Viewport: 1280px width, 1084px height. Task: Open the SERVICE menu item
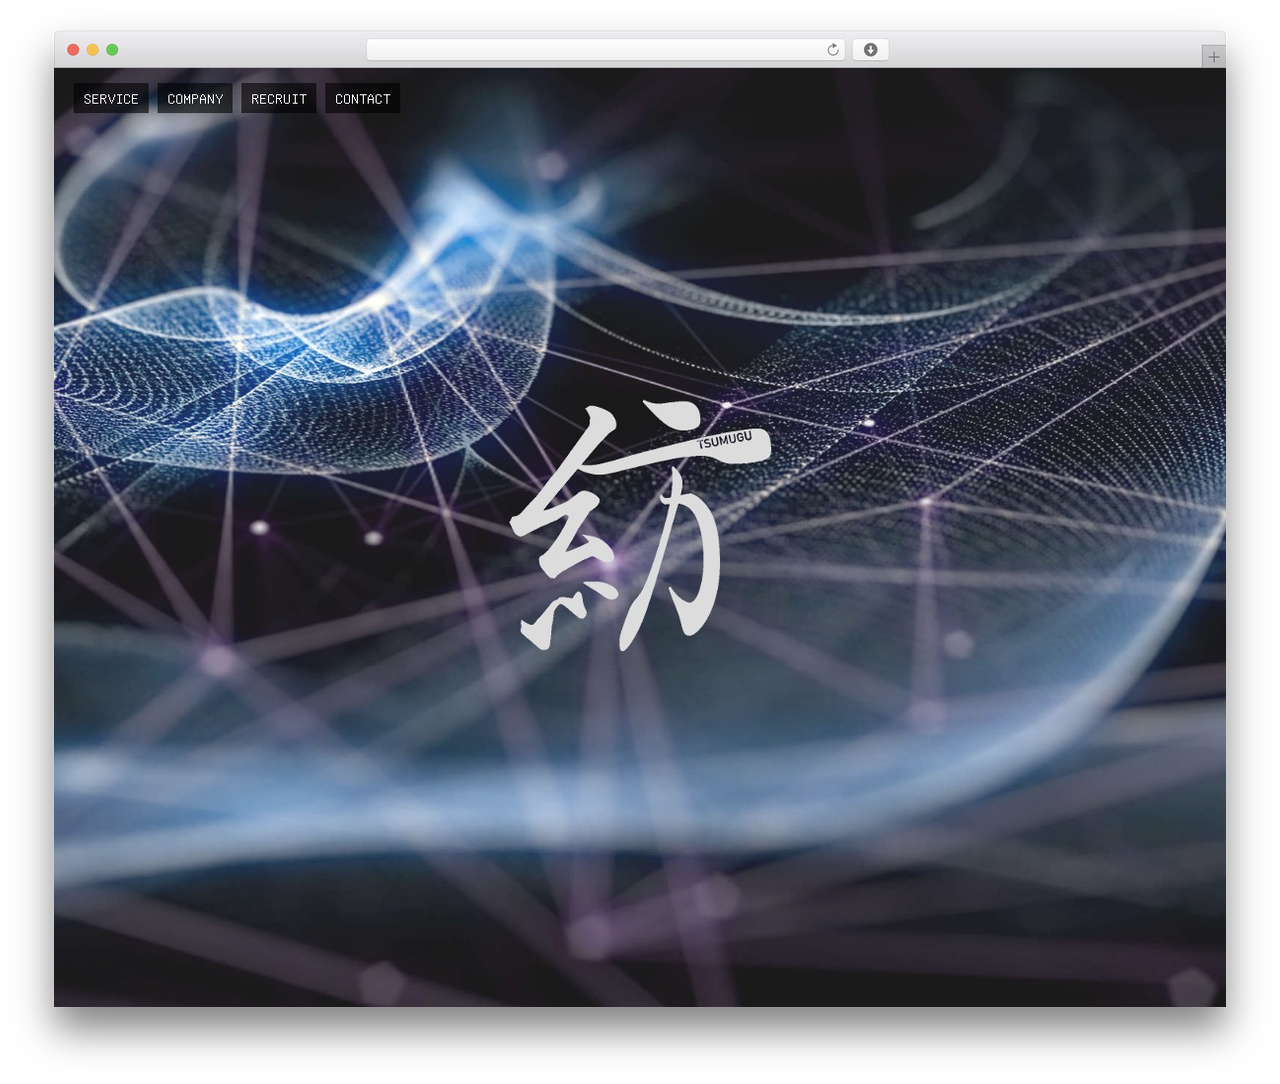tap(111, 99)
